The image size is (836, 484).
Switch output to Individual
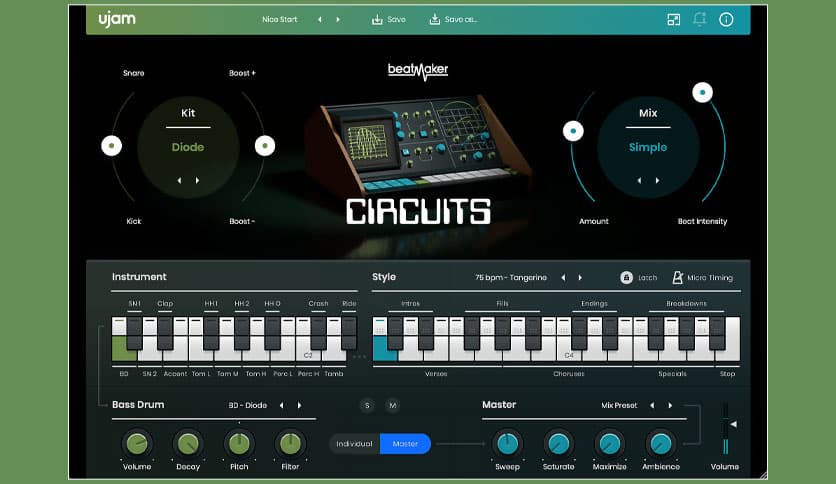354,444
